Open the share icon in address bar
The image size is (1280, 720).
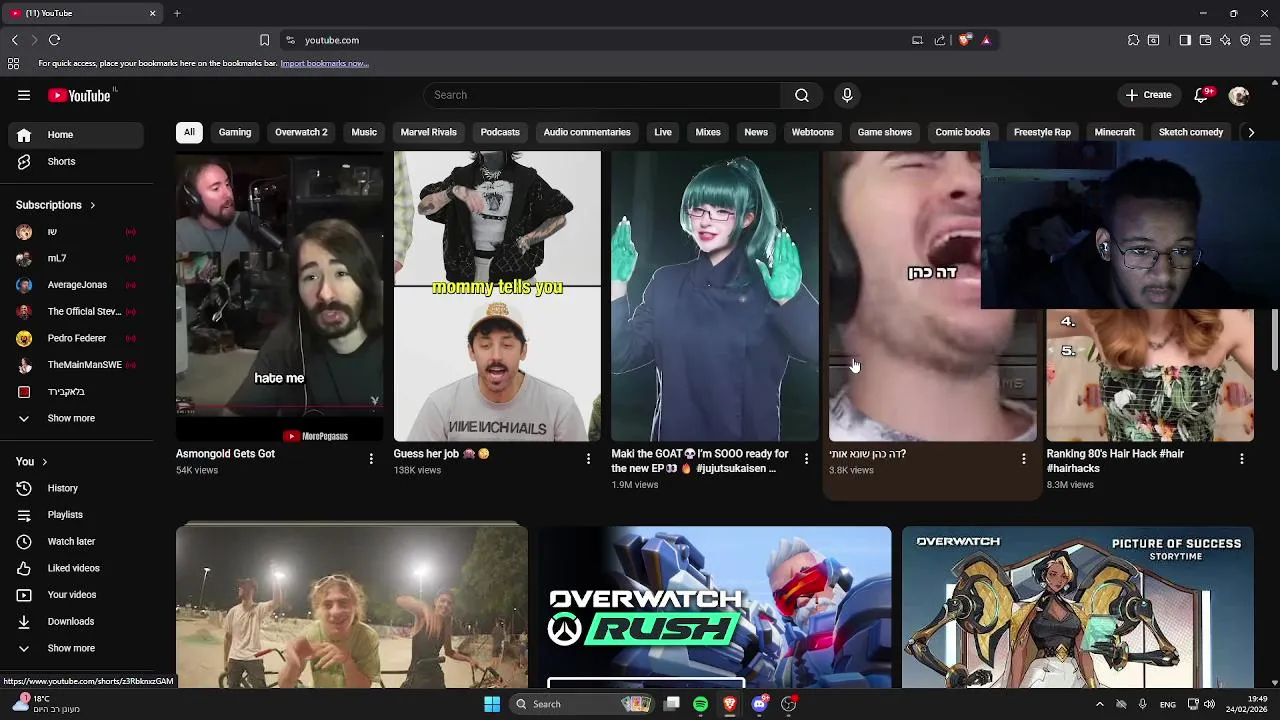[940, 40]
